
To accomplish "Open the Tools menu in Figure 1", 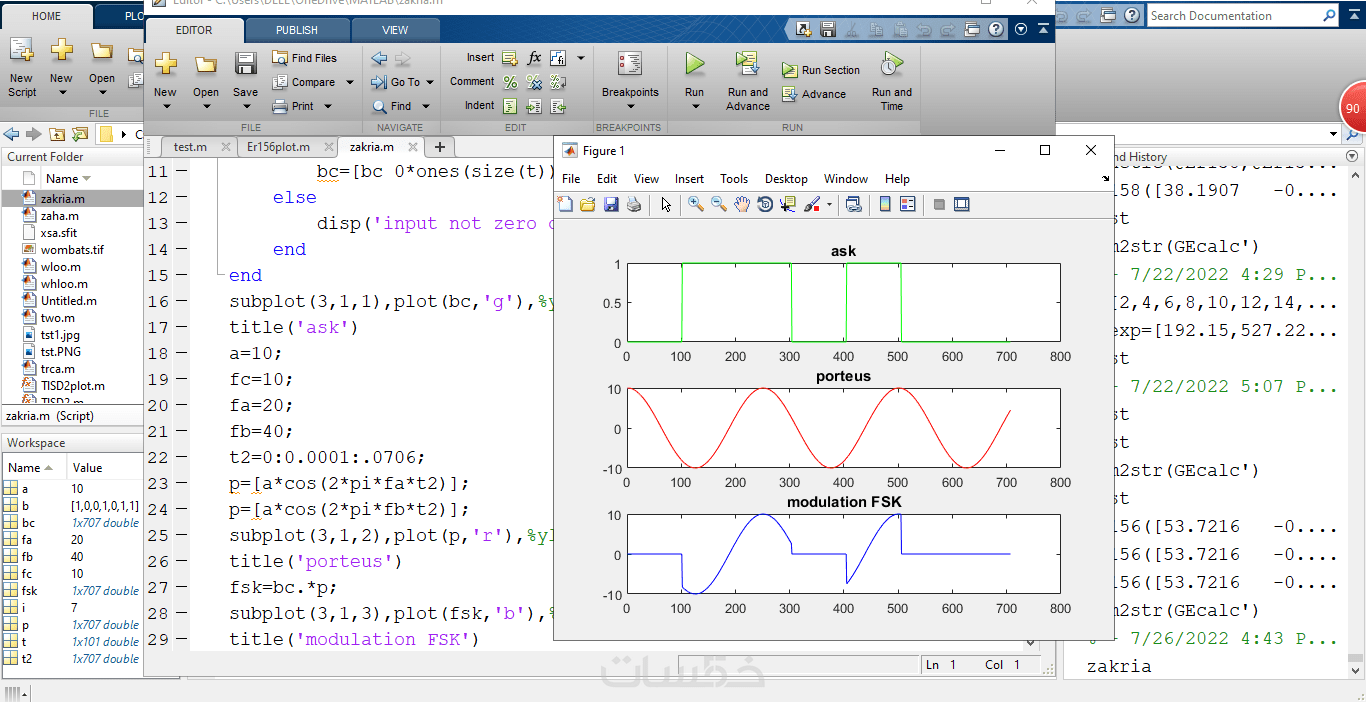I will (x=733, y=179).
